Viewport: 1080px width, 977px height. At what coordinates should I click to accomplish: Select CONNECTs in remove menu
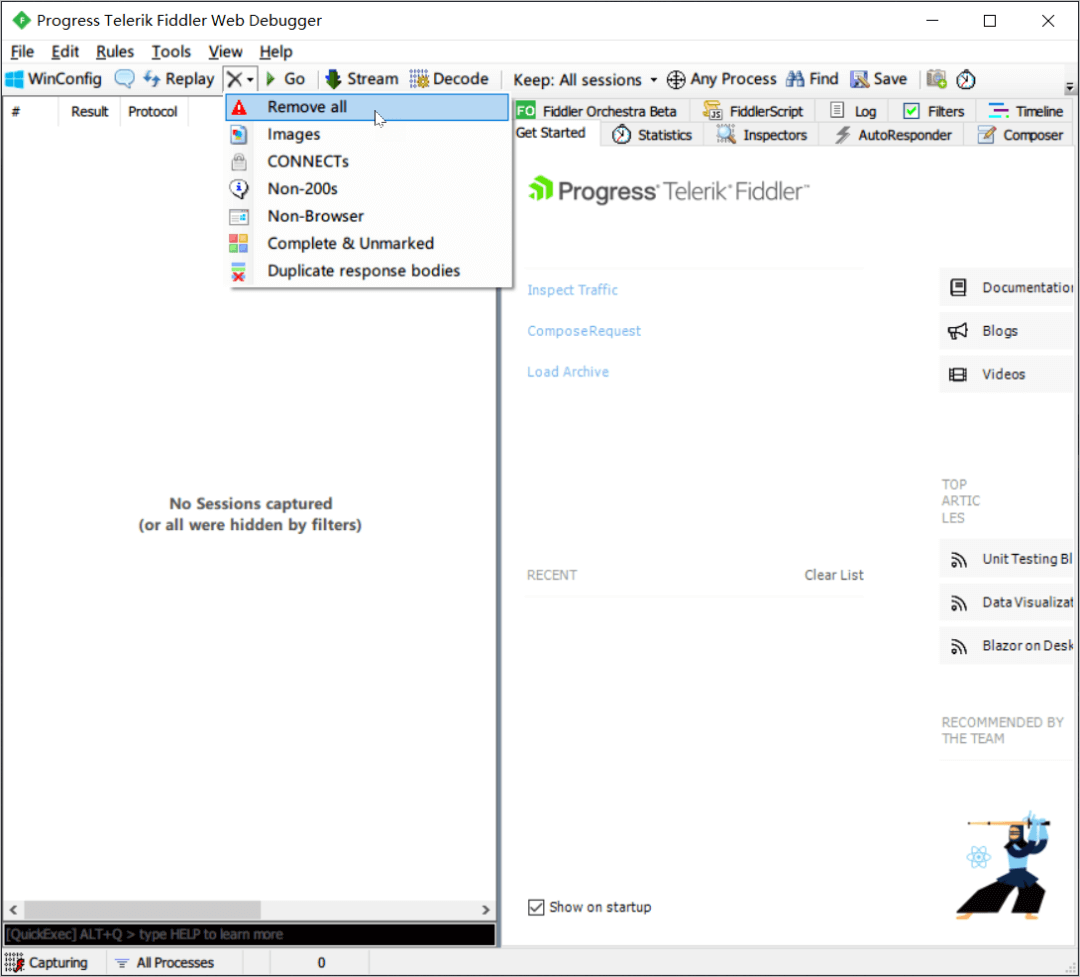pos(367,161)
